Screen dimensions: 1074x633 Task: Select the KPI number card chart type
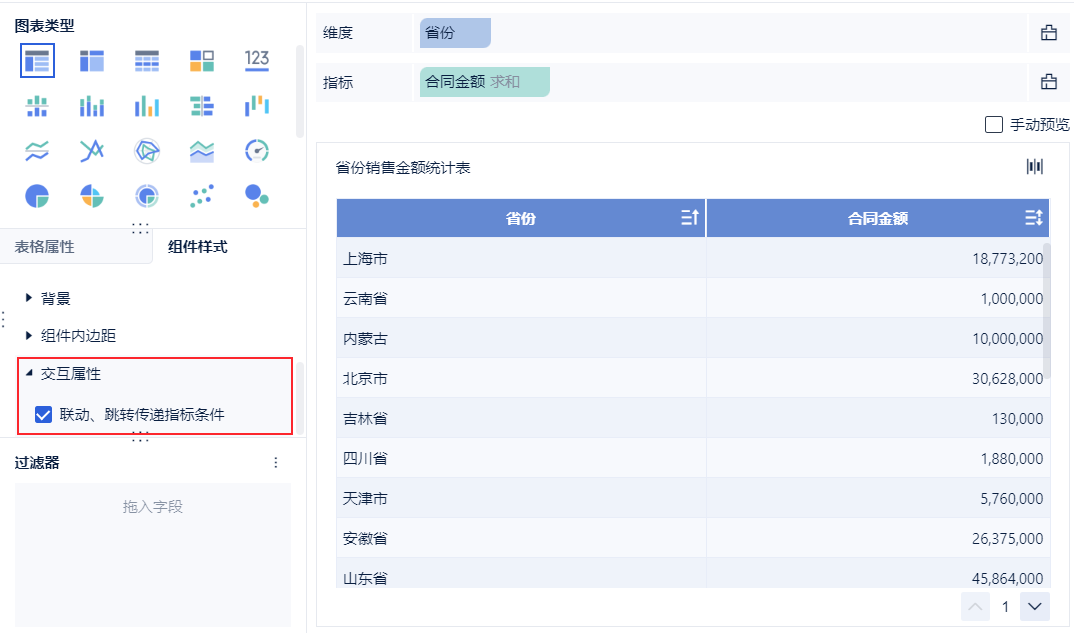[257, 60]
